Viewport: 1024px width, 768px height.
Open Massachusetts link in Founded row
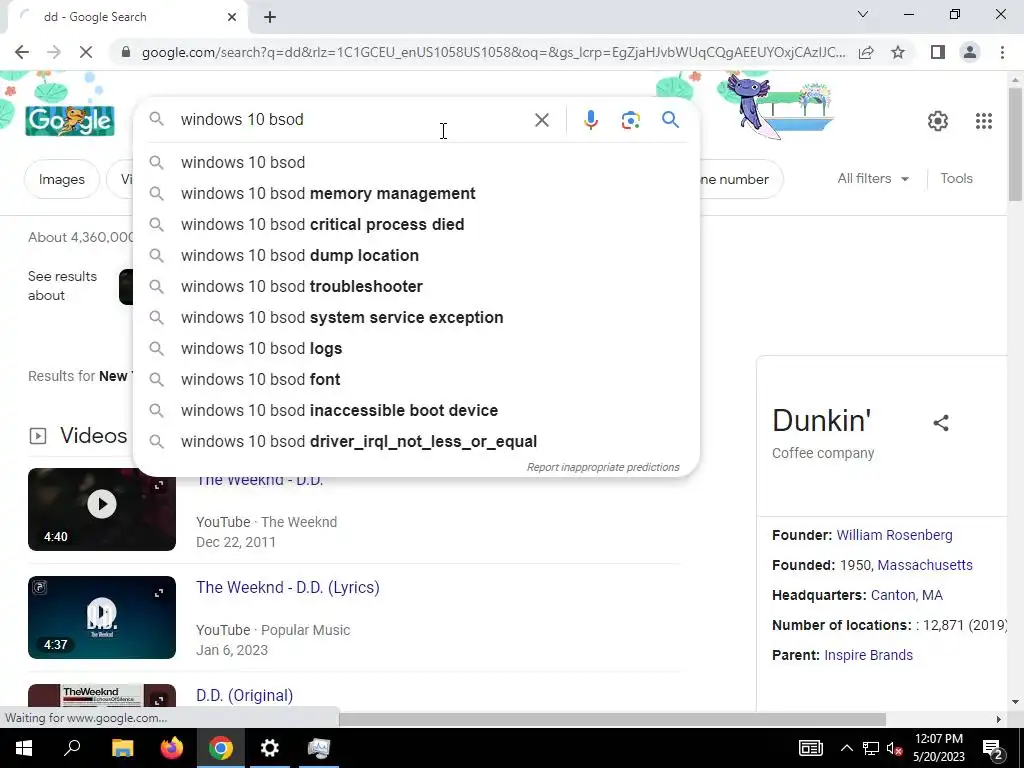(x=925, y=565)
